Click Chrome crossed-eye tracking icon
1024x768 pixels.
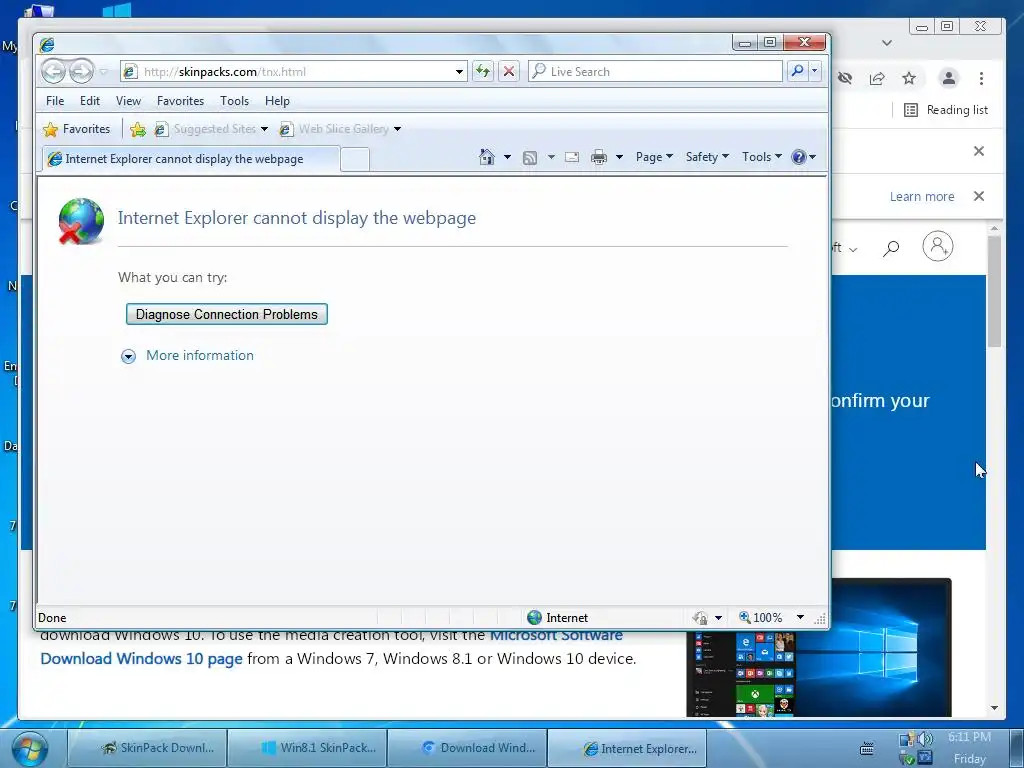[845, 78]
